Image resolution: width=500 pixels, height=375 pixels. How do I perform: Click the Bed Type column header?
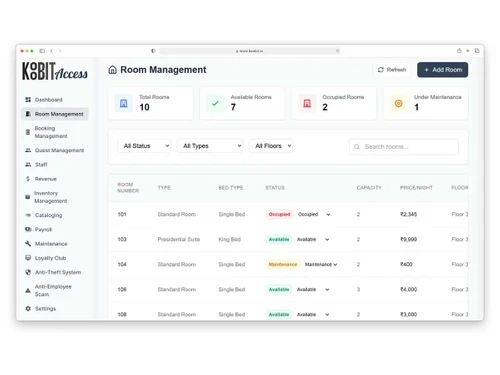pyautogui.click(x=231, y=188)
